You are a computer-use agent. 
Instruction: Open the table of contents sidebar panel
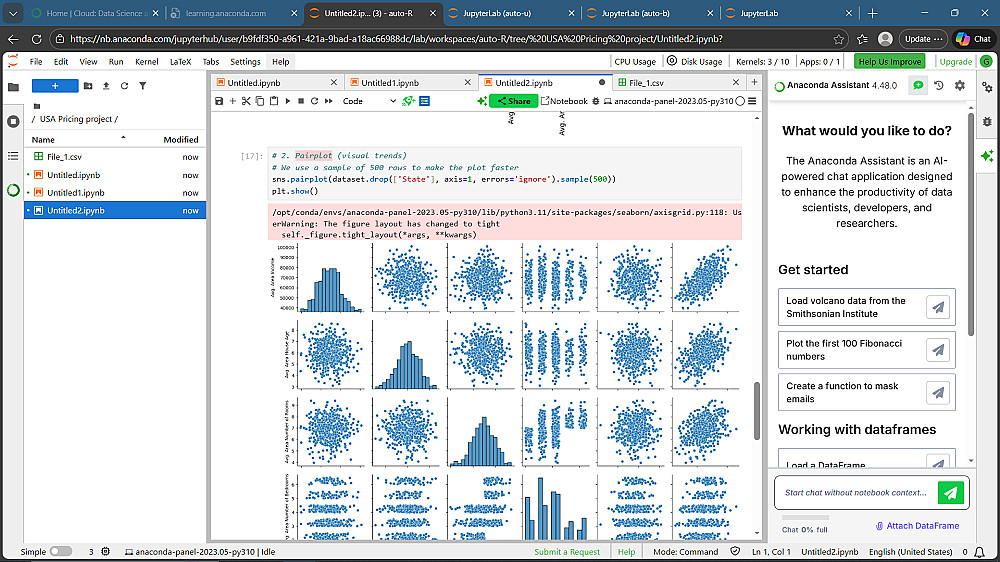13,156
